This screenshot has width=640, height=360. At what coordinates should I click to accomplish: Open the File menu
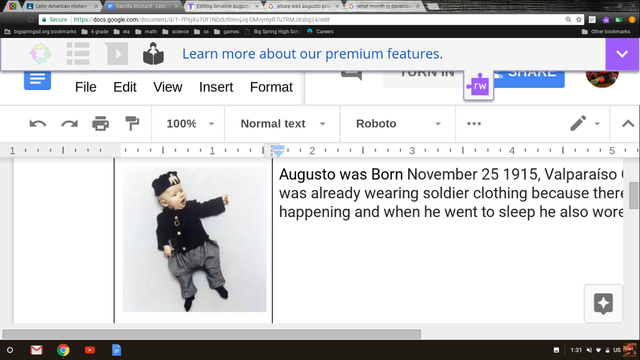(x=86, y=87)
